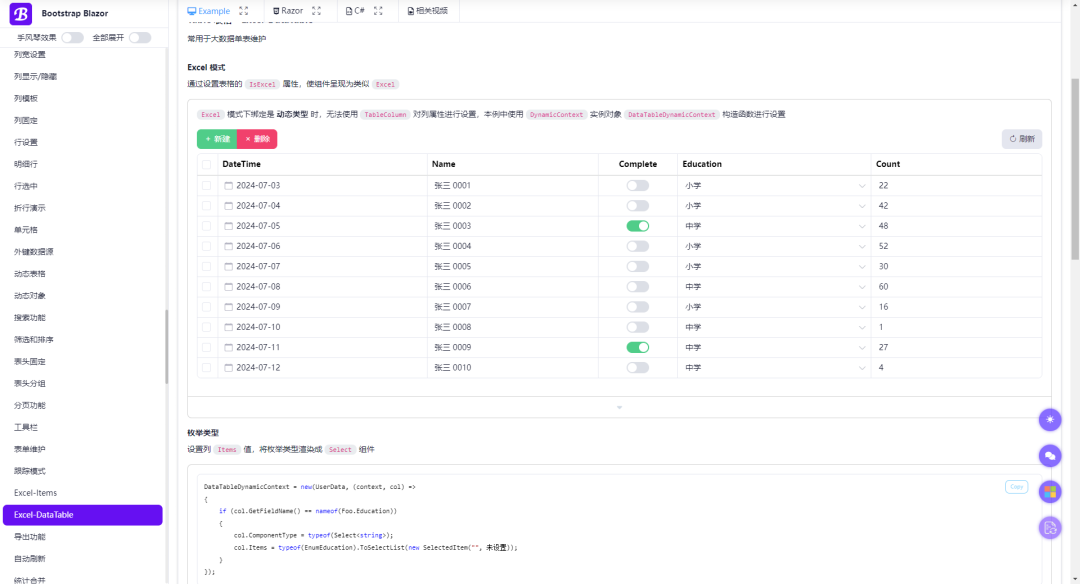Toggle the 手风琴效果 switch

72,38
